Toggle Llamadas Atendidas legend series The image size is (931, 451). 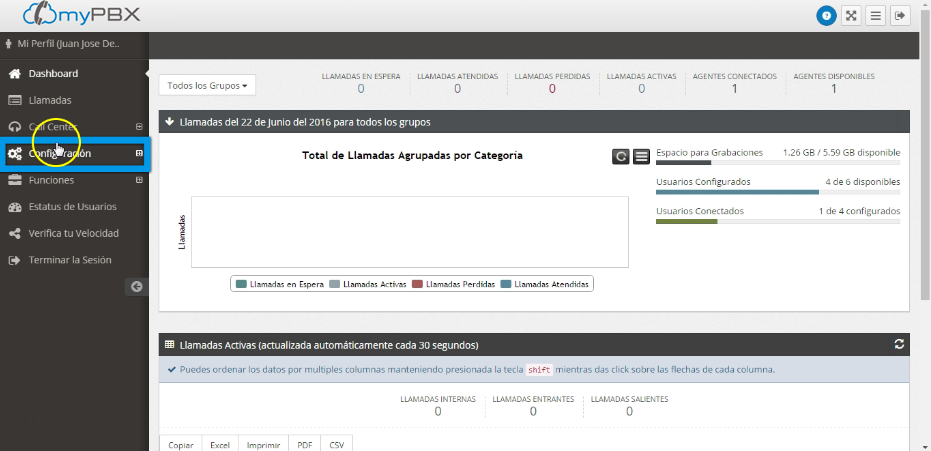pyautogui.click(x=545, y=284)
